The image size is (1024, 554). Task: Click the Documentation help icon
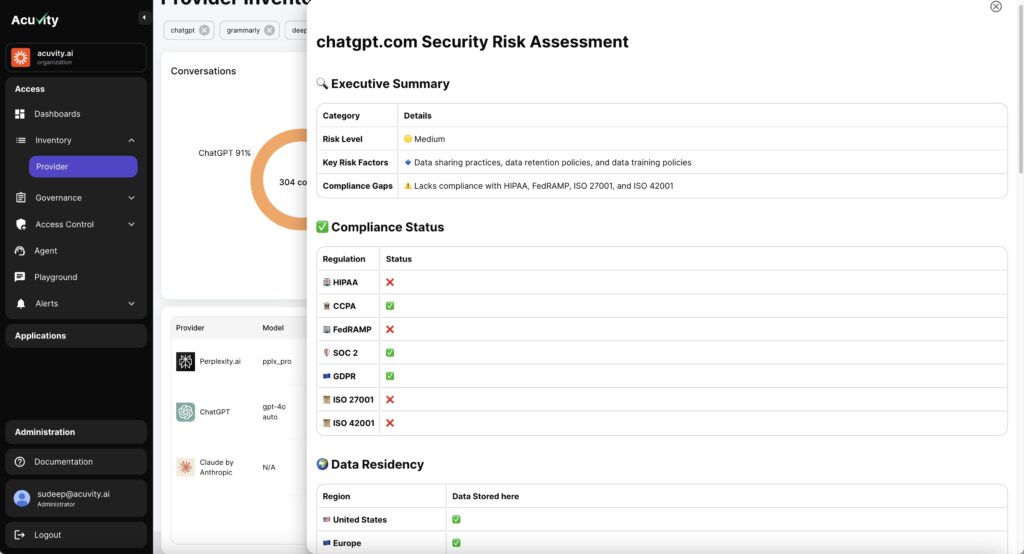(20, 462)
